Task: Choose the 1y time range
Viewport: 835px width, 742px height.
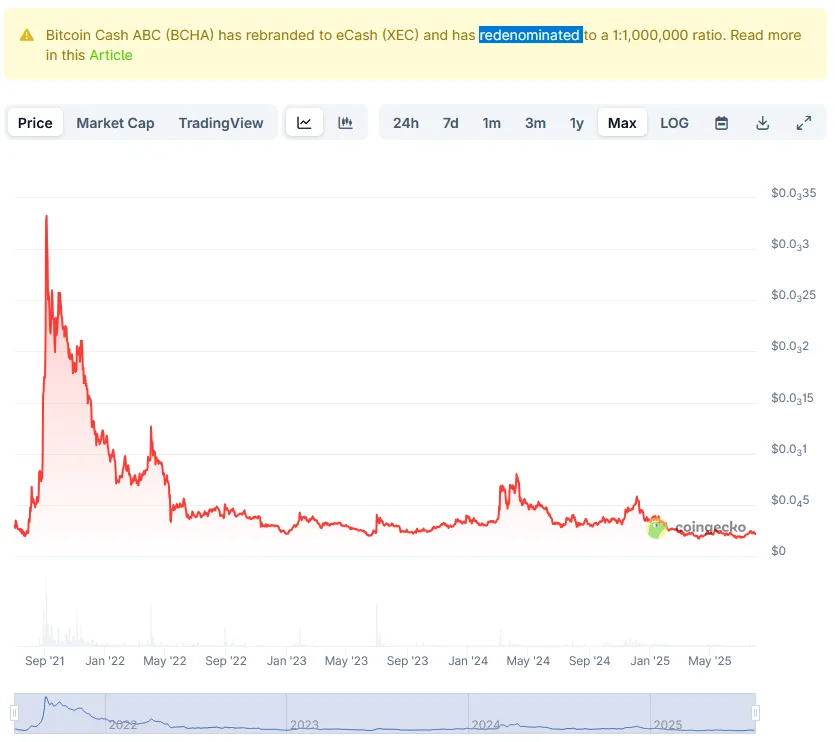Action: (x=577, y=123)
